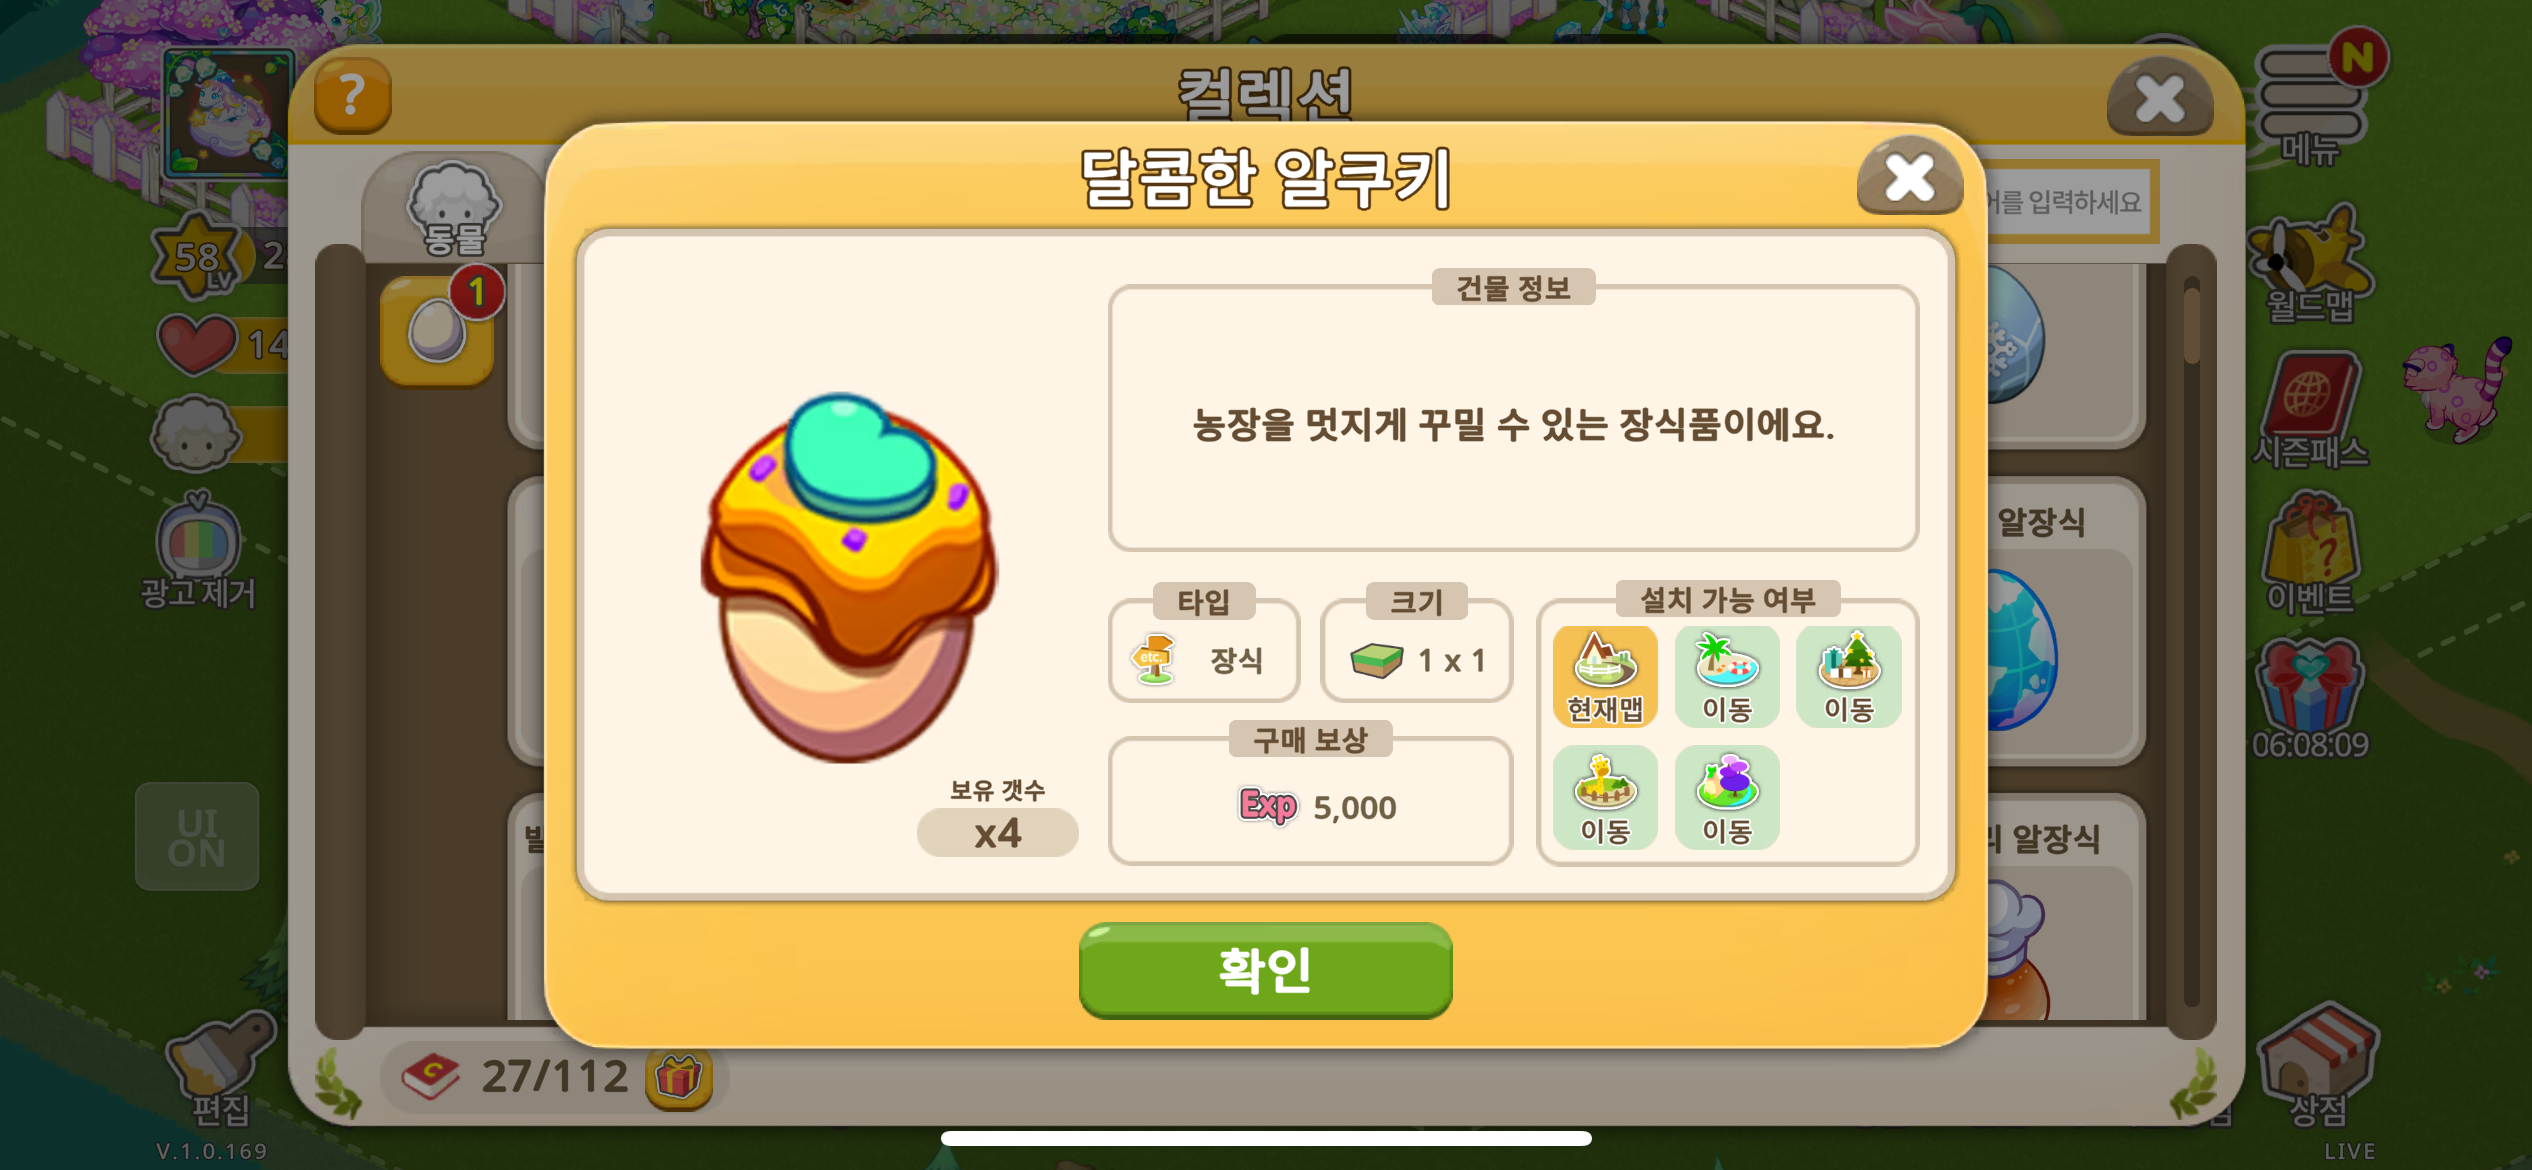Close the 달콤한 알쿠키 popup
The height and width of the screenshot is (1170, 2532).
click(x=1909, y=177)
